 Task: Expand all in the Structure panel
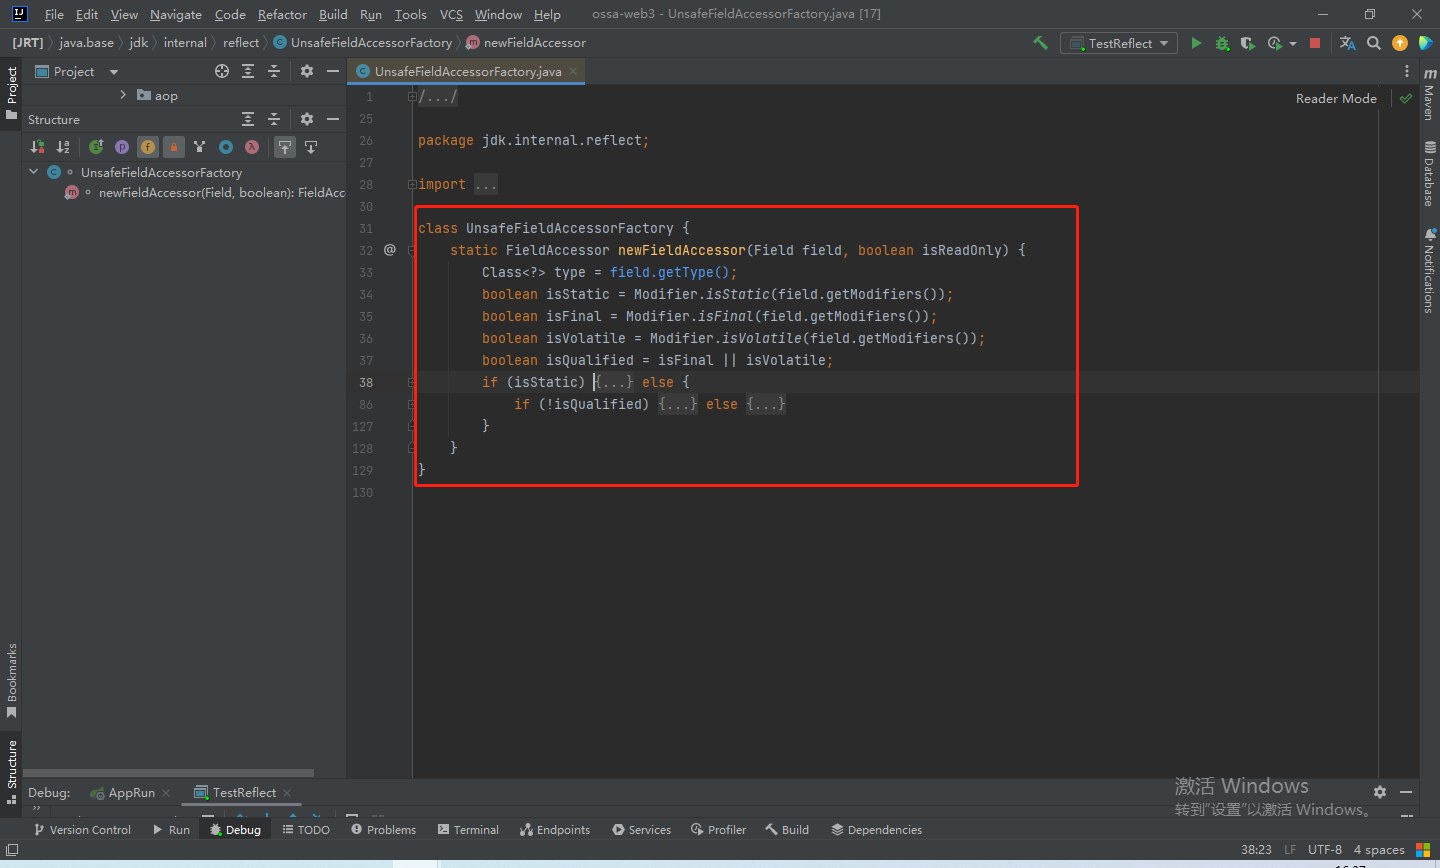248,119
